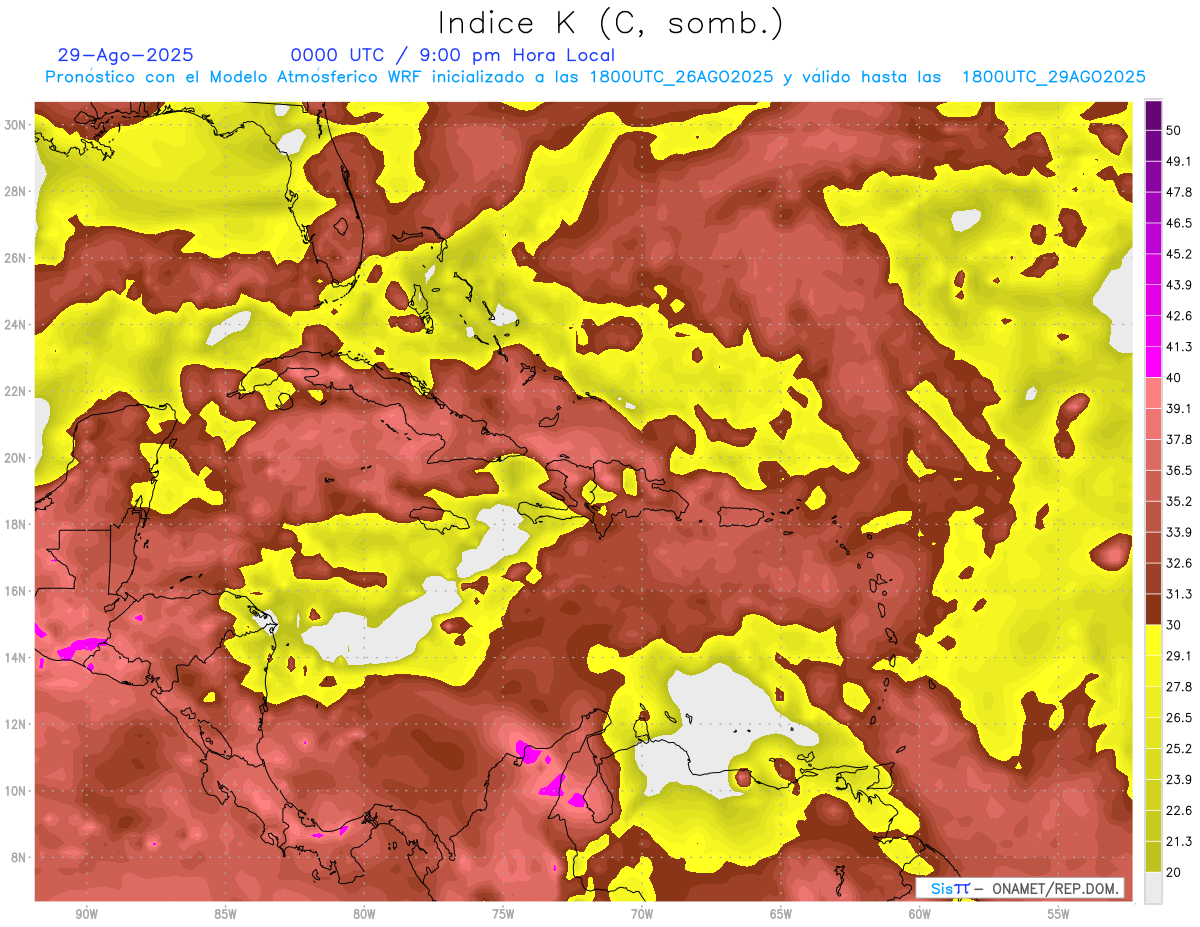
Task: Click the colorbar value "43.9"
Action: (1178, 285)
